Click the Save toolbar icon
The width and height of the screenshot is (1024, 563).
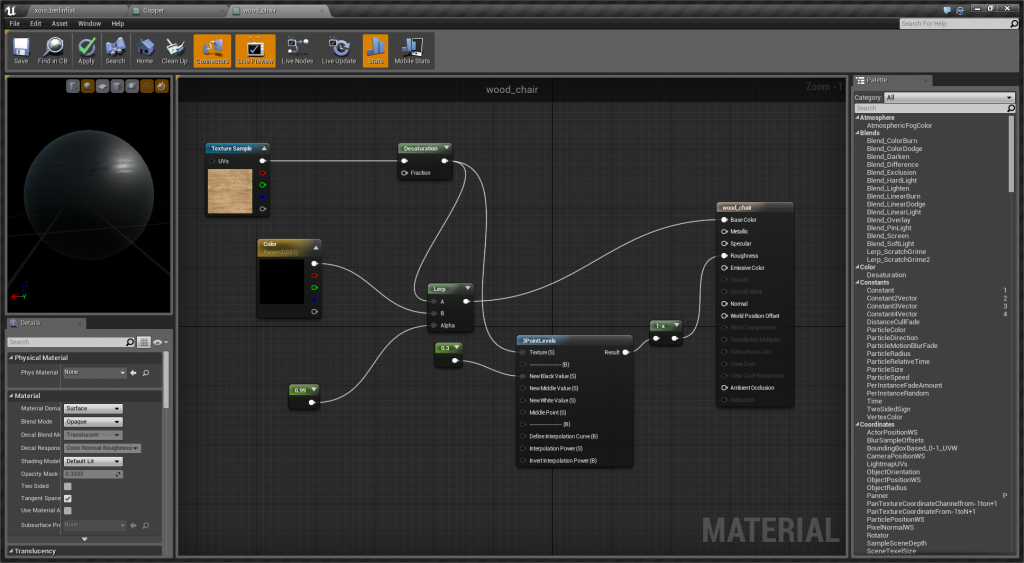[x=21, y=48]
